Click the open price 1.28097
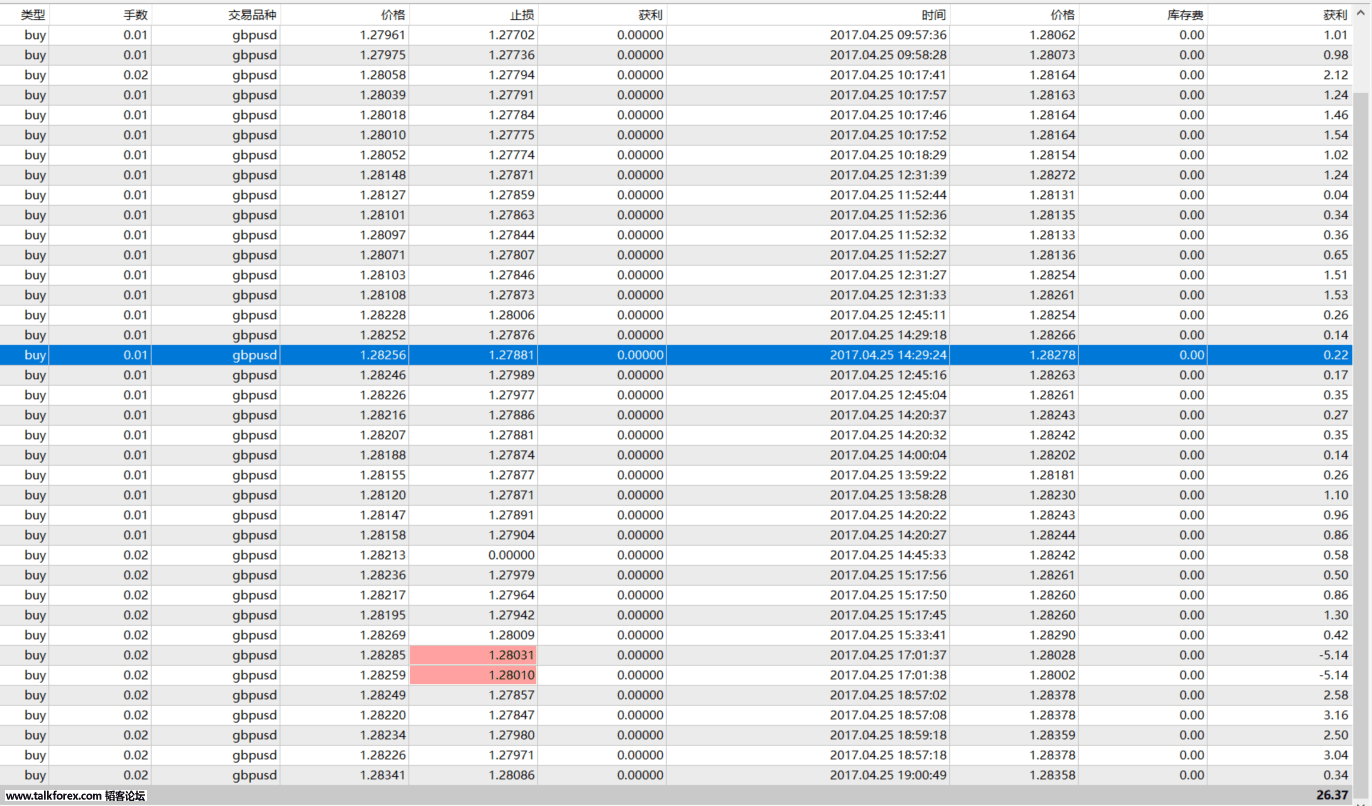The width and height of the screenshot is (1372, 806). [x=382, y=235]
